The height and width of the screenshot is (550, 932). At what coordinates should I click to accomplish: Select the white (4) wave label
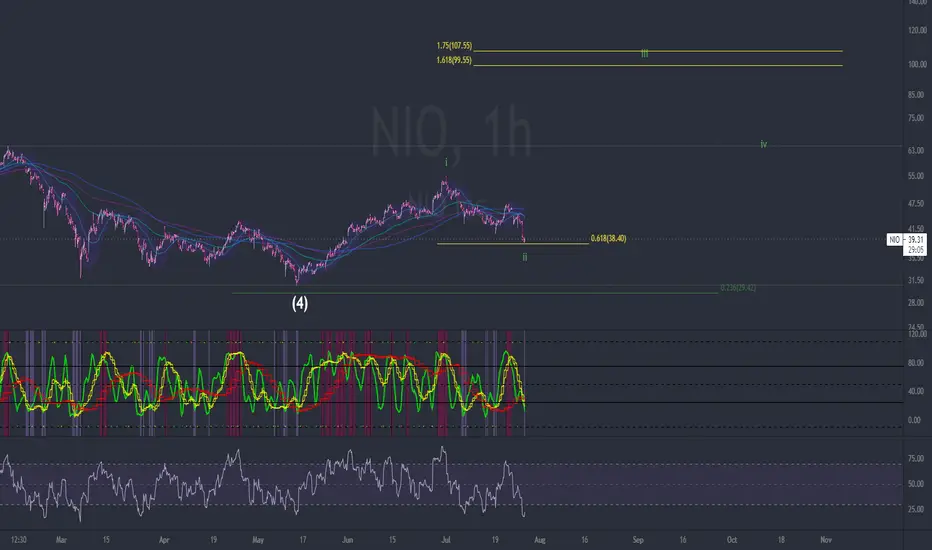(300, 303)
